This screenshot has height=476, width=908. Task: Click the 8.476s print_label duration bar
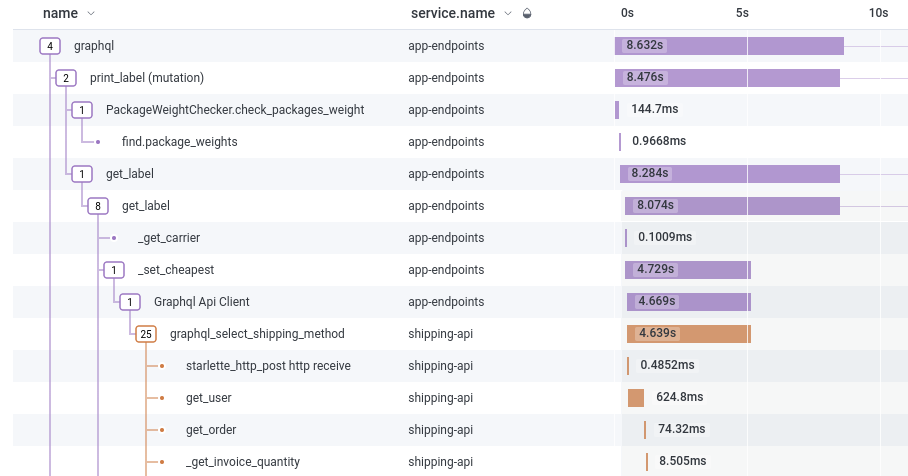click(727, 78)
